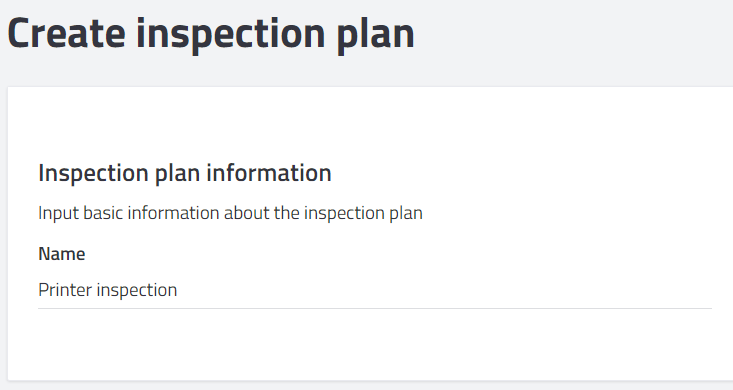This screenshot has width=733, height=390.
Task: Place cursor on word inspection in Name field
Action: [137, 290]
